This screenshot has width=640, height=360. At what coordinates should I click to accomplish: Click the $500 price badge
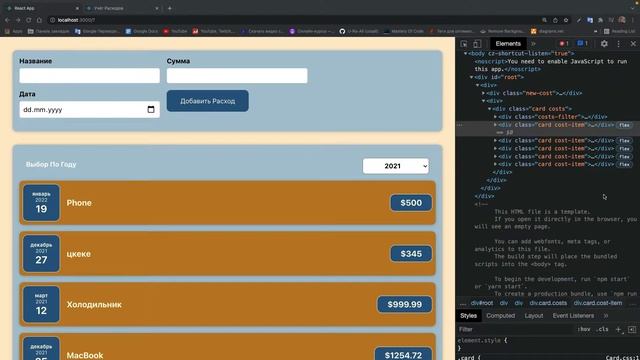(x=411, y=203)
